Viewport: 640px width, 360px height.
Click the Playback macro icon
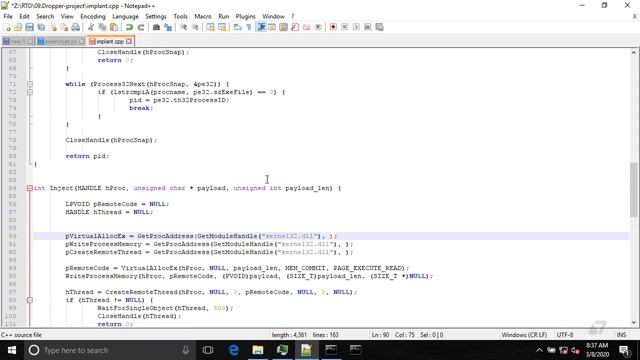(356, 27)
